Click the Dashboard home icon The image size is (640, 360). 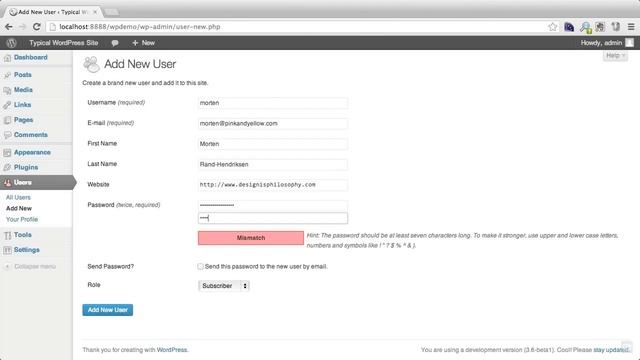pos(7,58)
